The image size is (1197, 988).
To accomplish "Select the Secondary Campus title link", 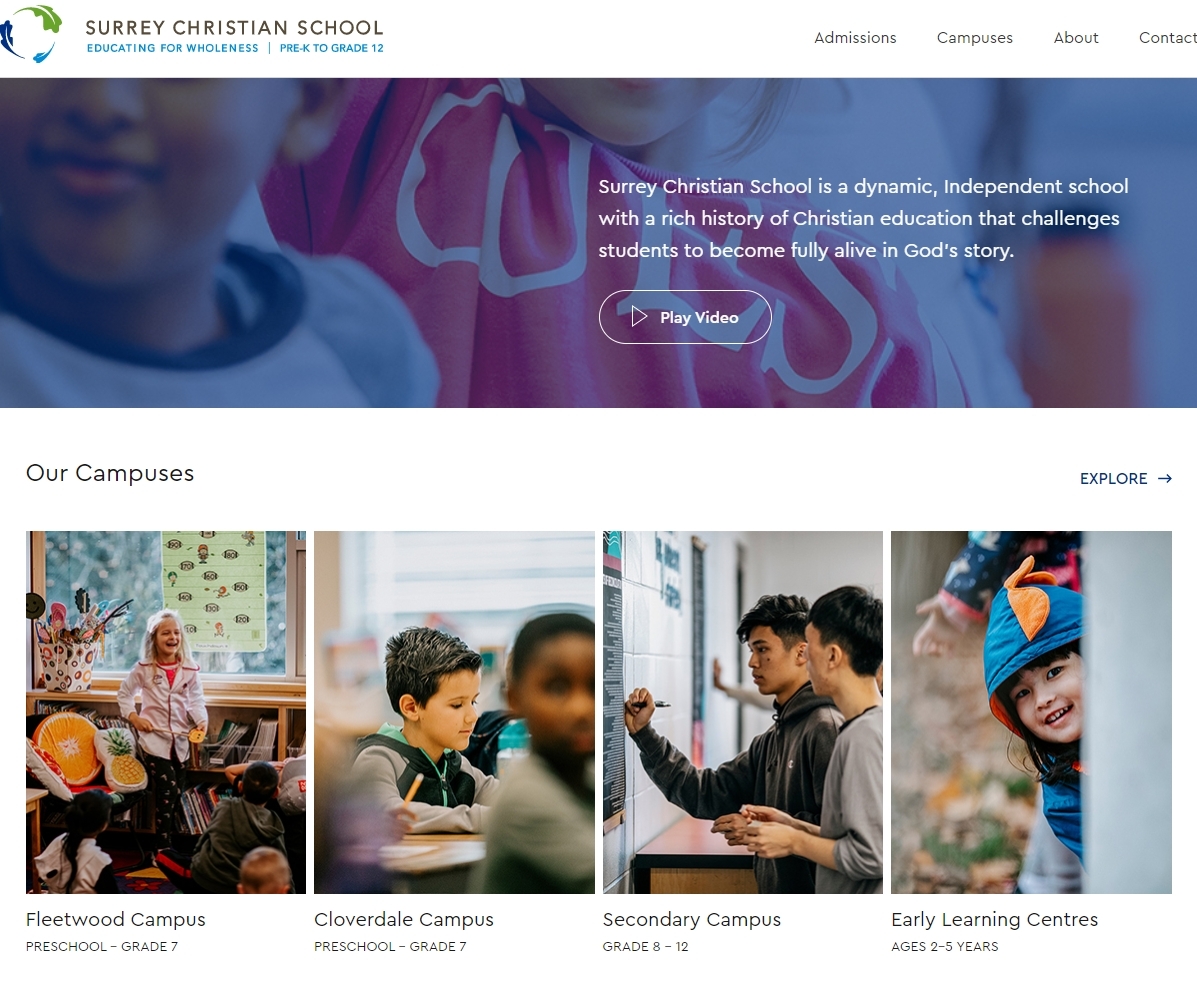I will tap(692, 919).
